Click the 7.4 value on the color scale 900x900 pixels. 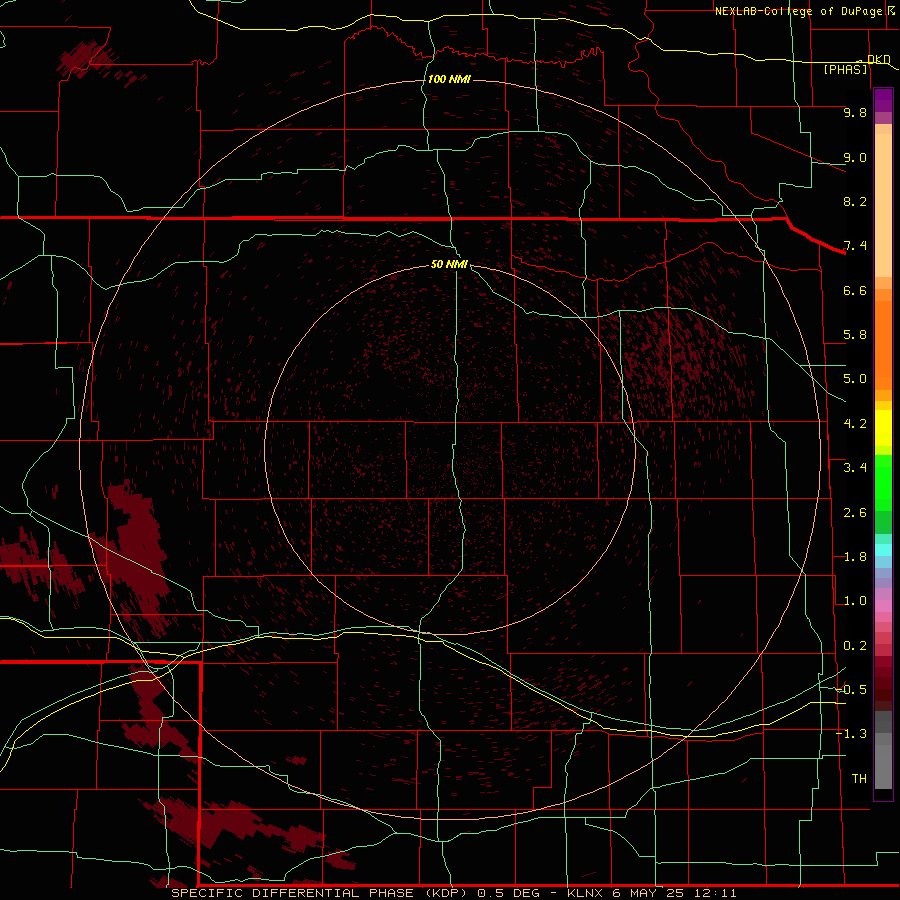click(855, 246)
